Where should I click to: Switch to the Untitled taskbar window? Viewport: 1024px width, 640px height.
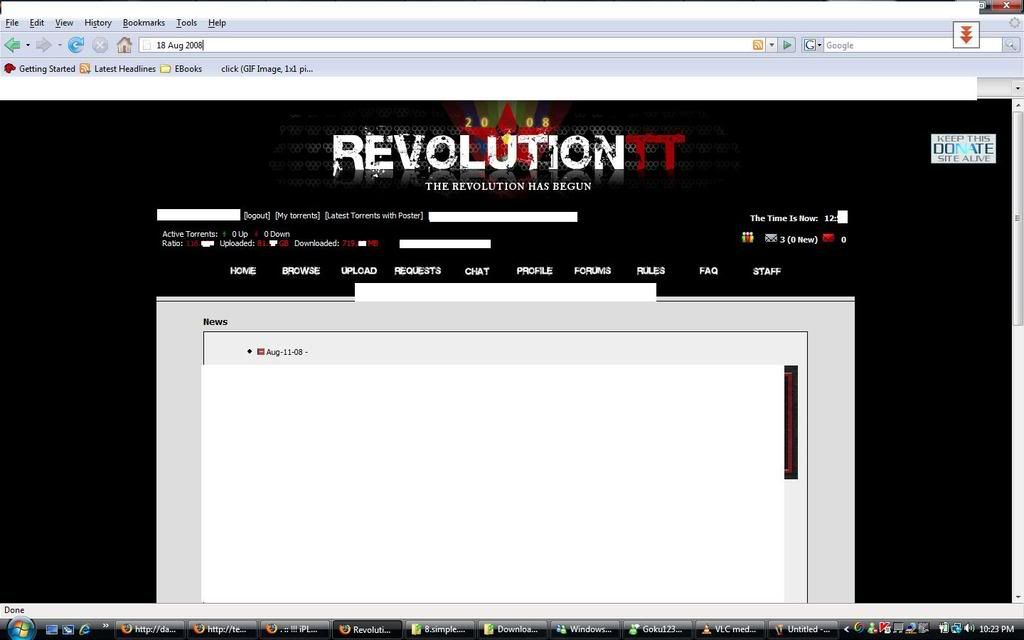[802, 630]
